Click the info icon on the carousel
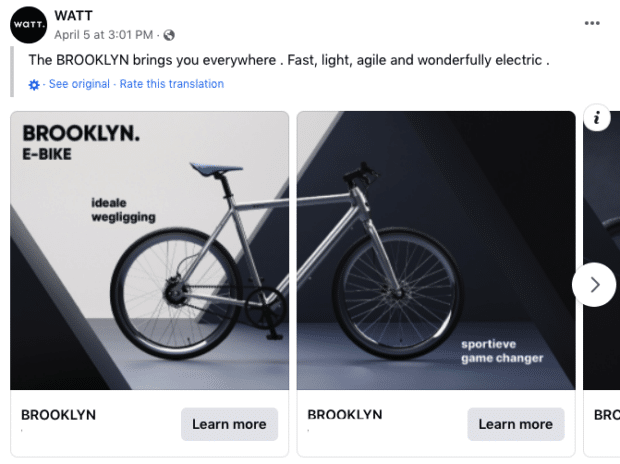 (x=596, y=118)
